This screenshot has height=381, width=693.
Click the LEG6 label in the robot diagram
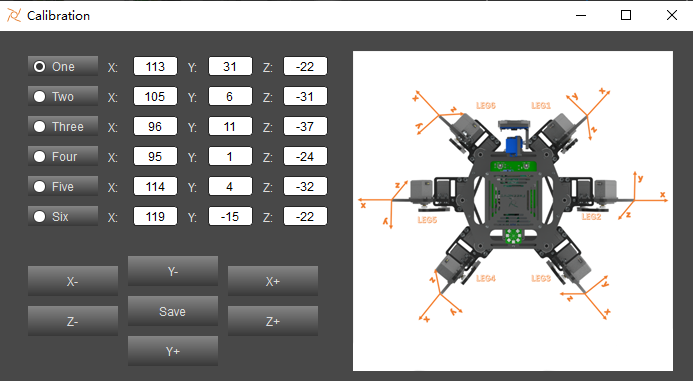(x=486, y=106)
